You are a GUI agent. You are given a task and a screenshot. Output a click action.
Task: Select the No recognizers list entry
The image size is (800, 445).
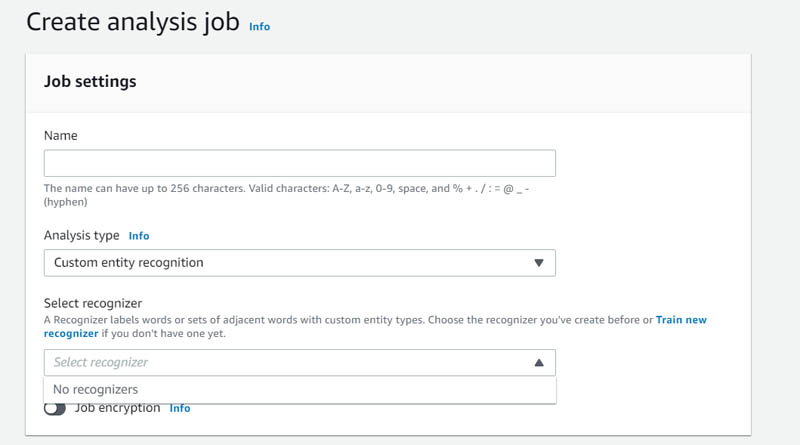click(300, 390)
